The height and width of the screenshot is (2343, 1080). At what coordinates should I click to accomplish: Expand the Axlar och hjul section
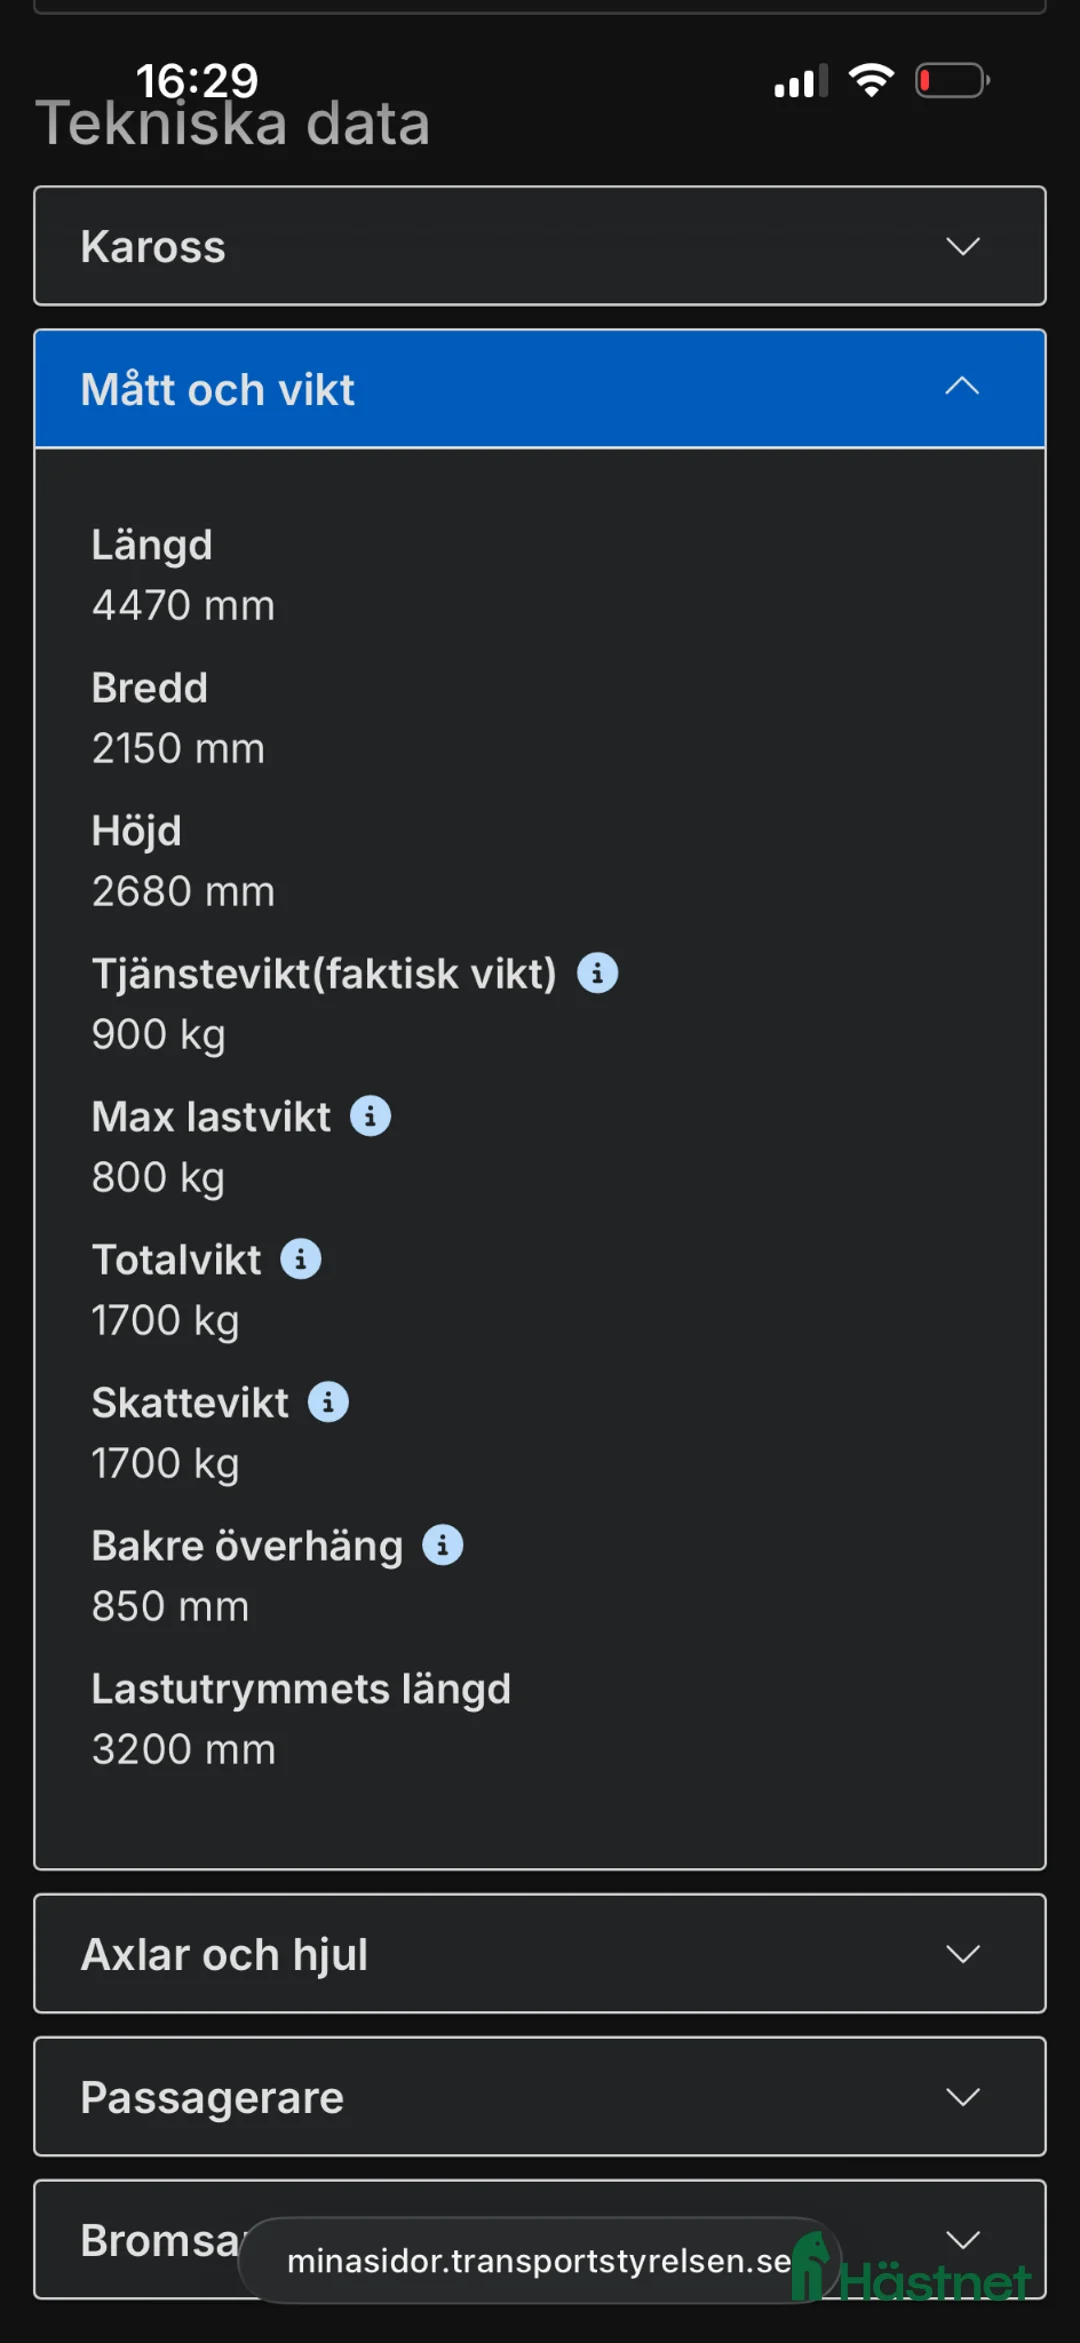click(x=960, y=1953)
